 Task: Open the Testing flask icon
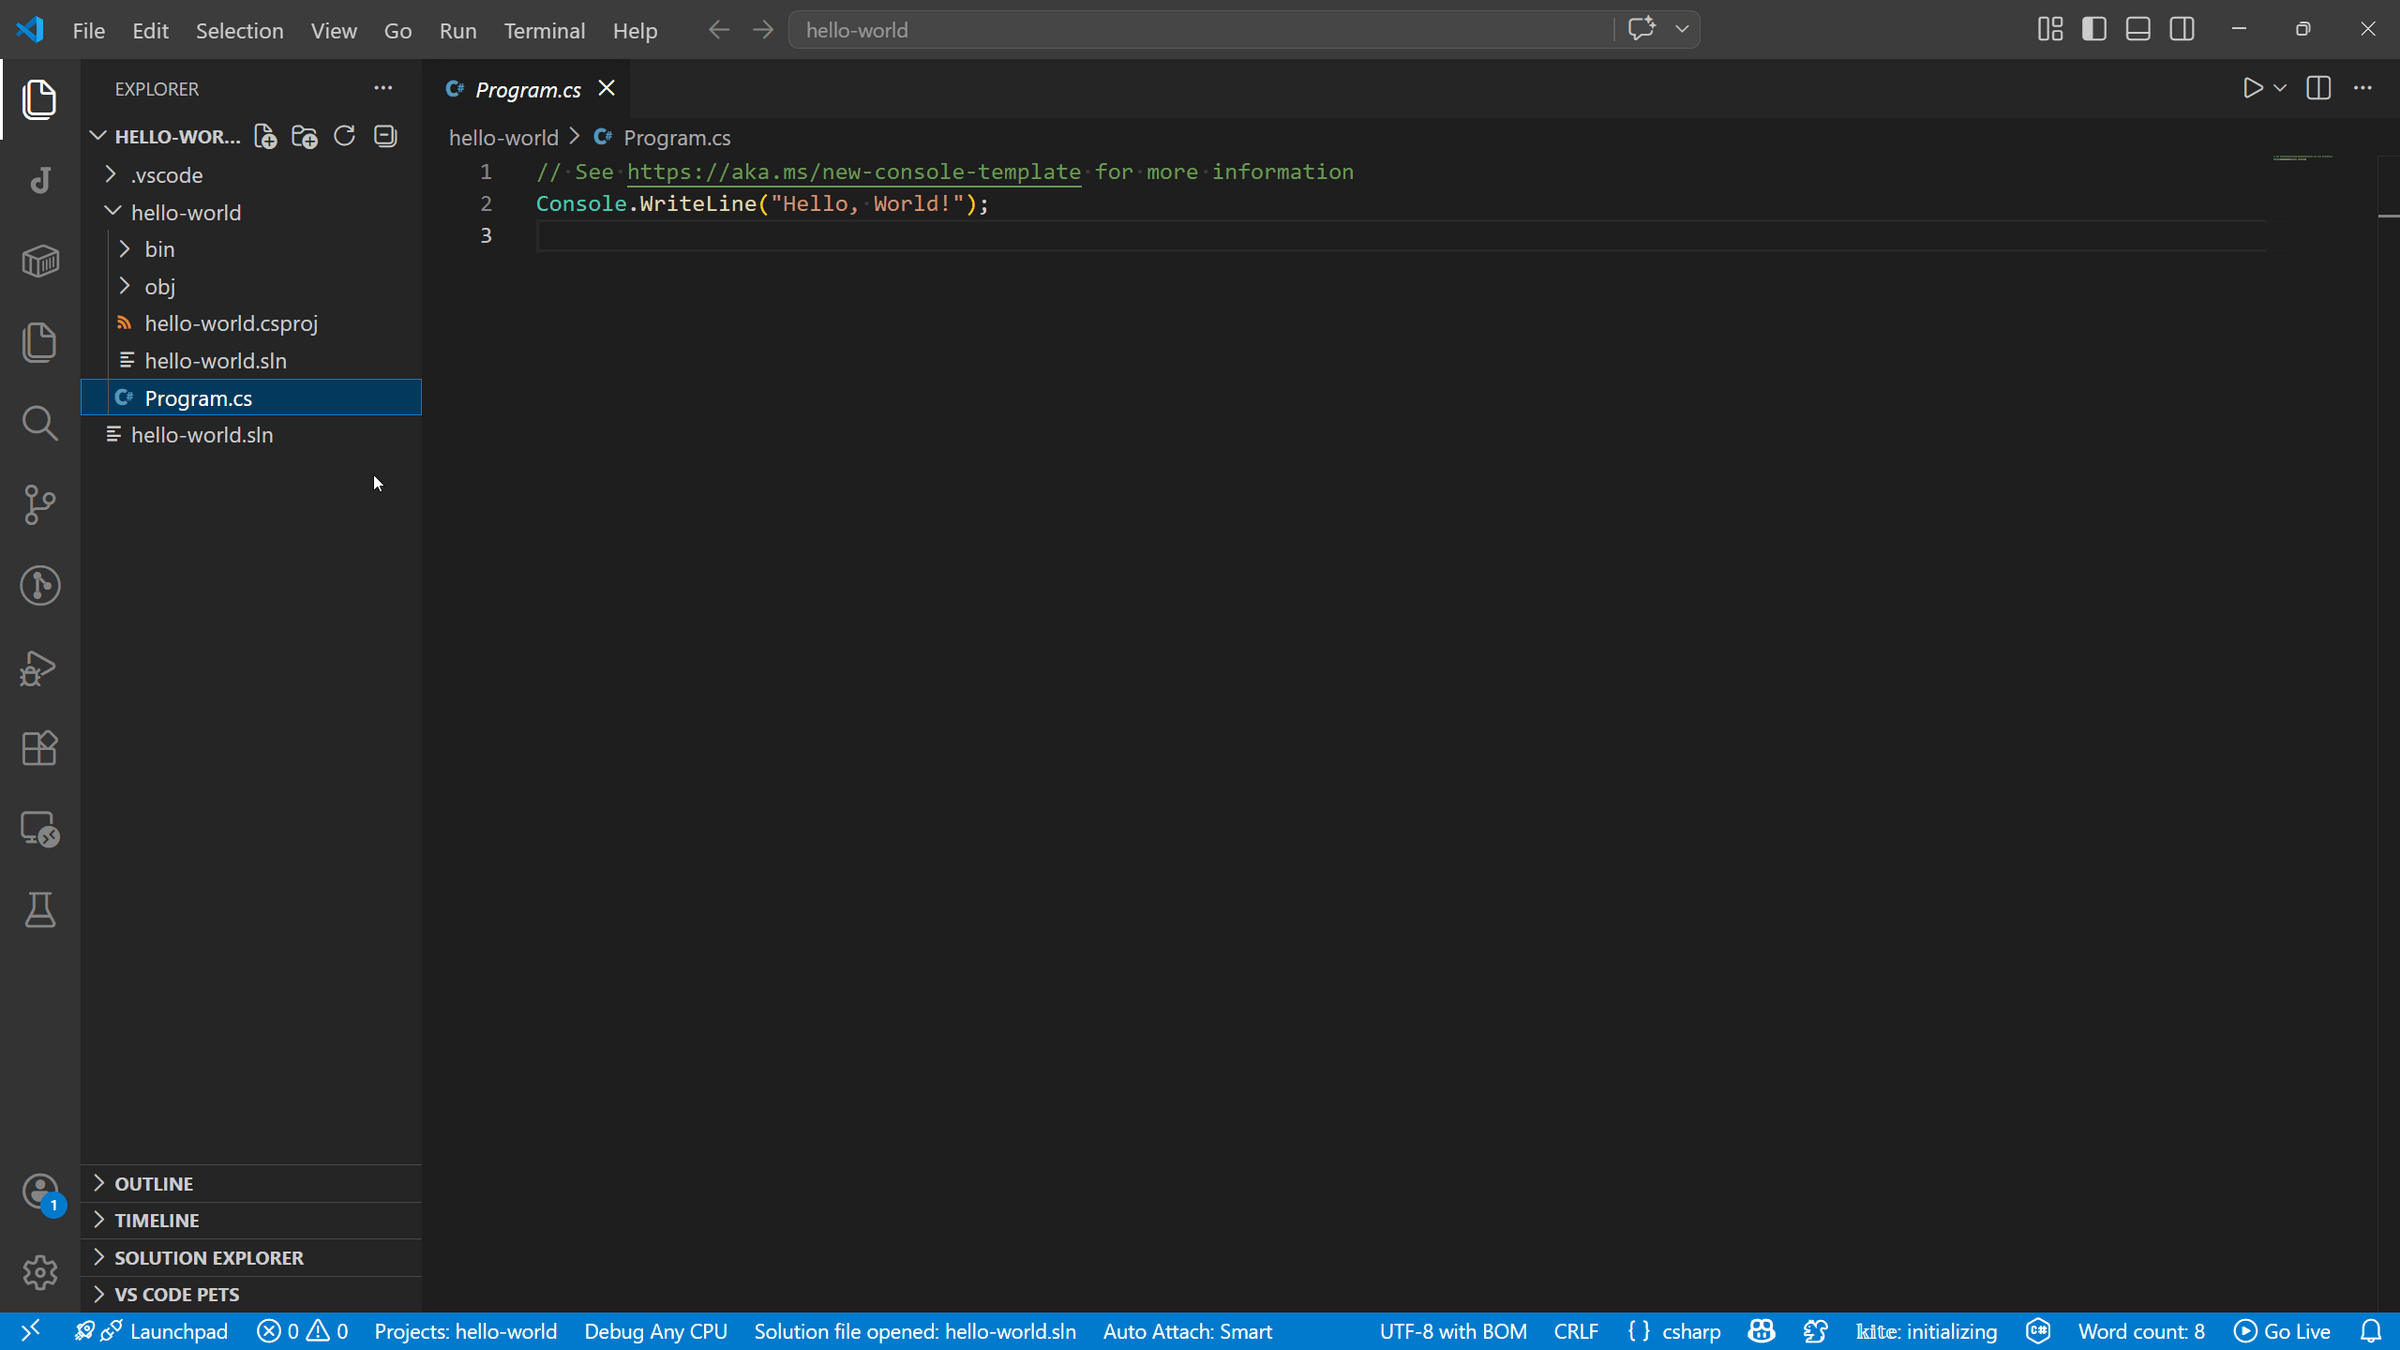tap(40, 910)
